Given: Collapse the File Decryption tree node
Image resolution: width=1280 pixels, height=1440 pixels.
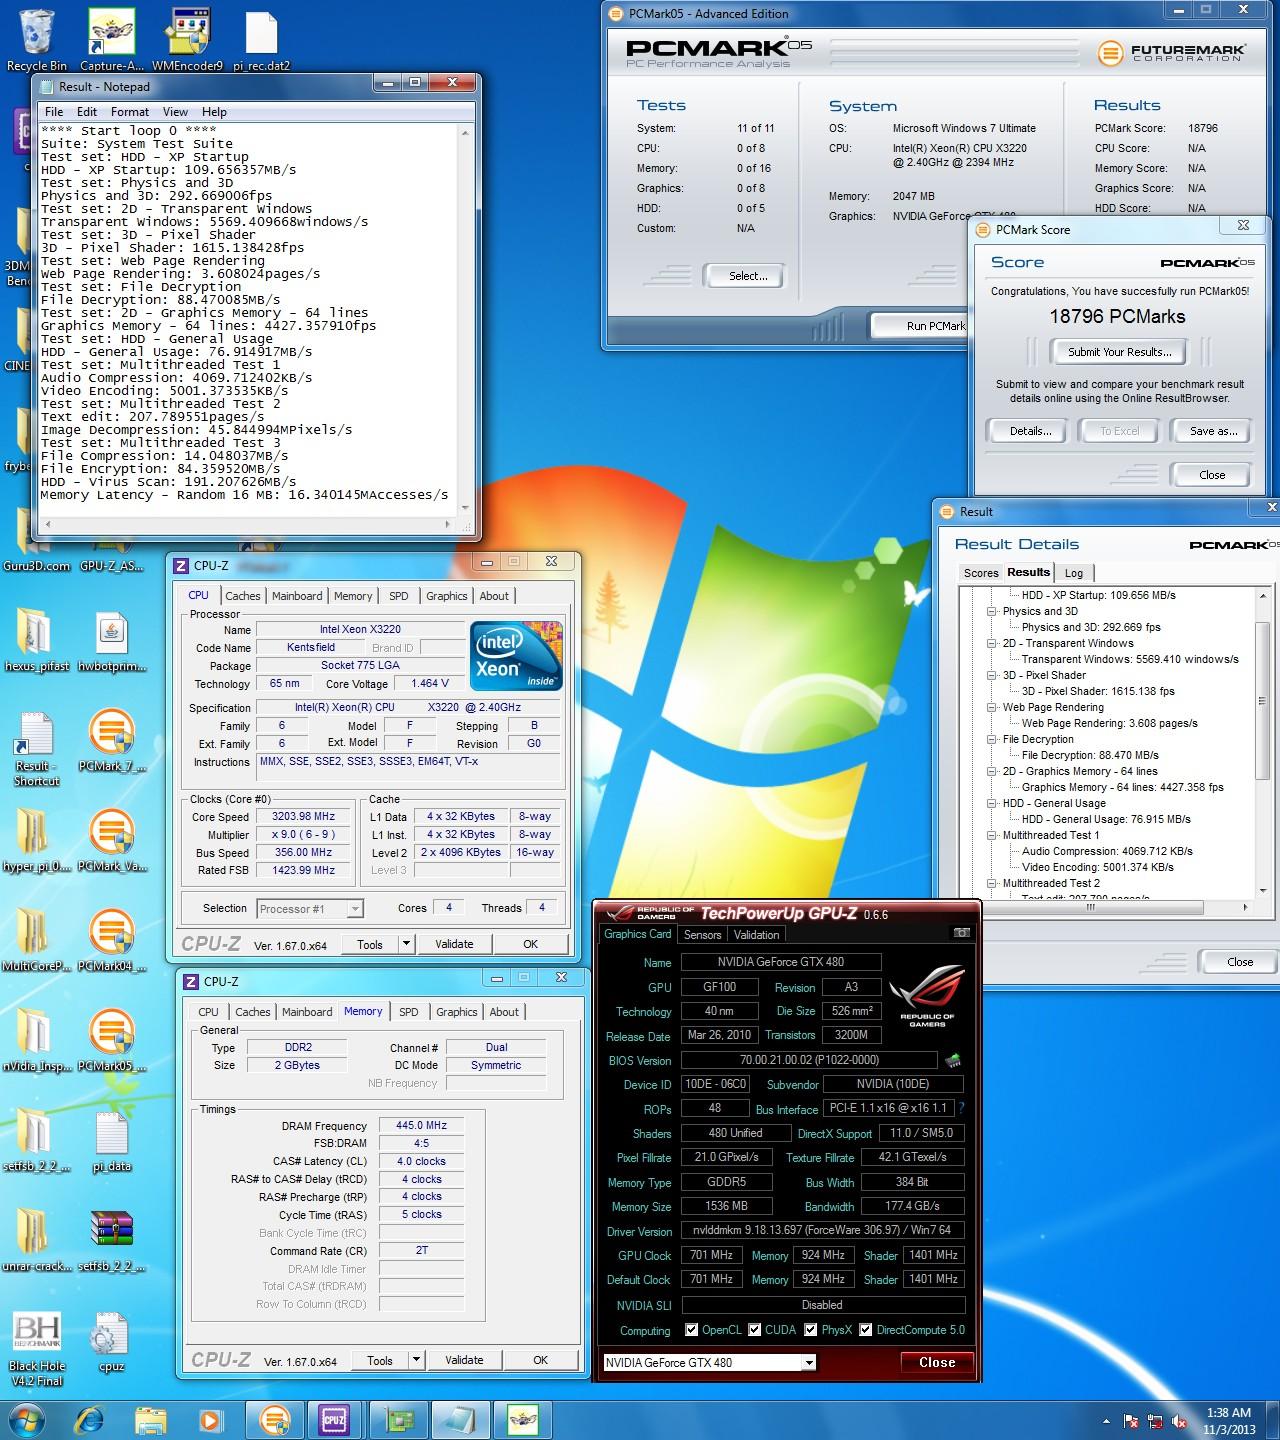Looking at the screenshot, I should point(993,739).
